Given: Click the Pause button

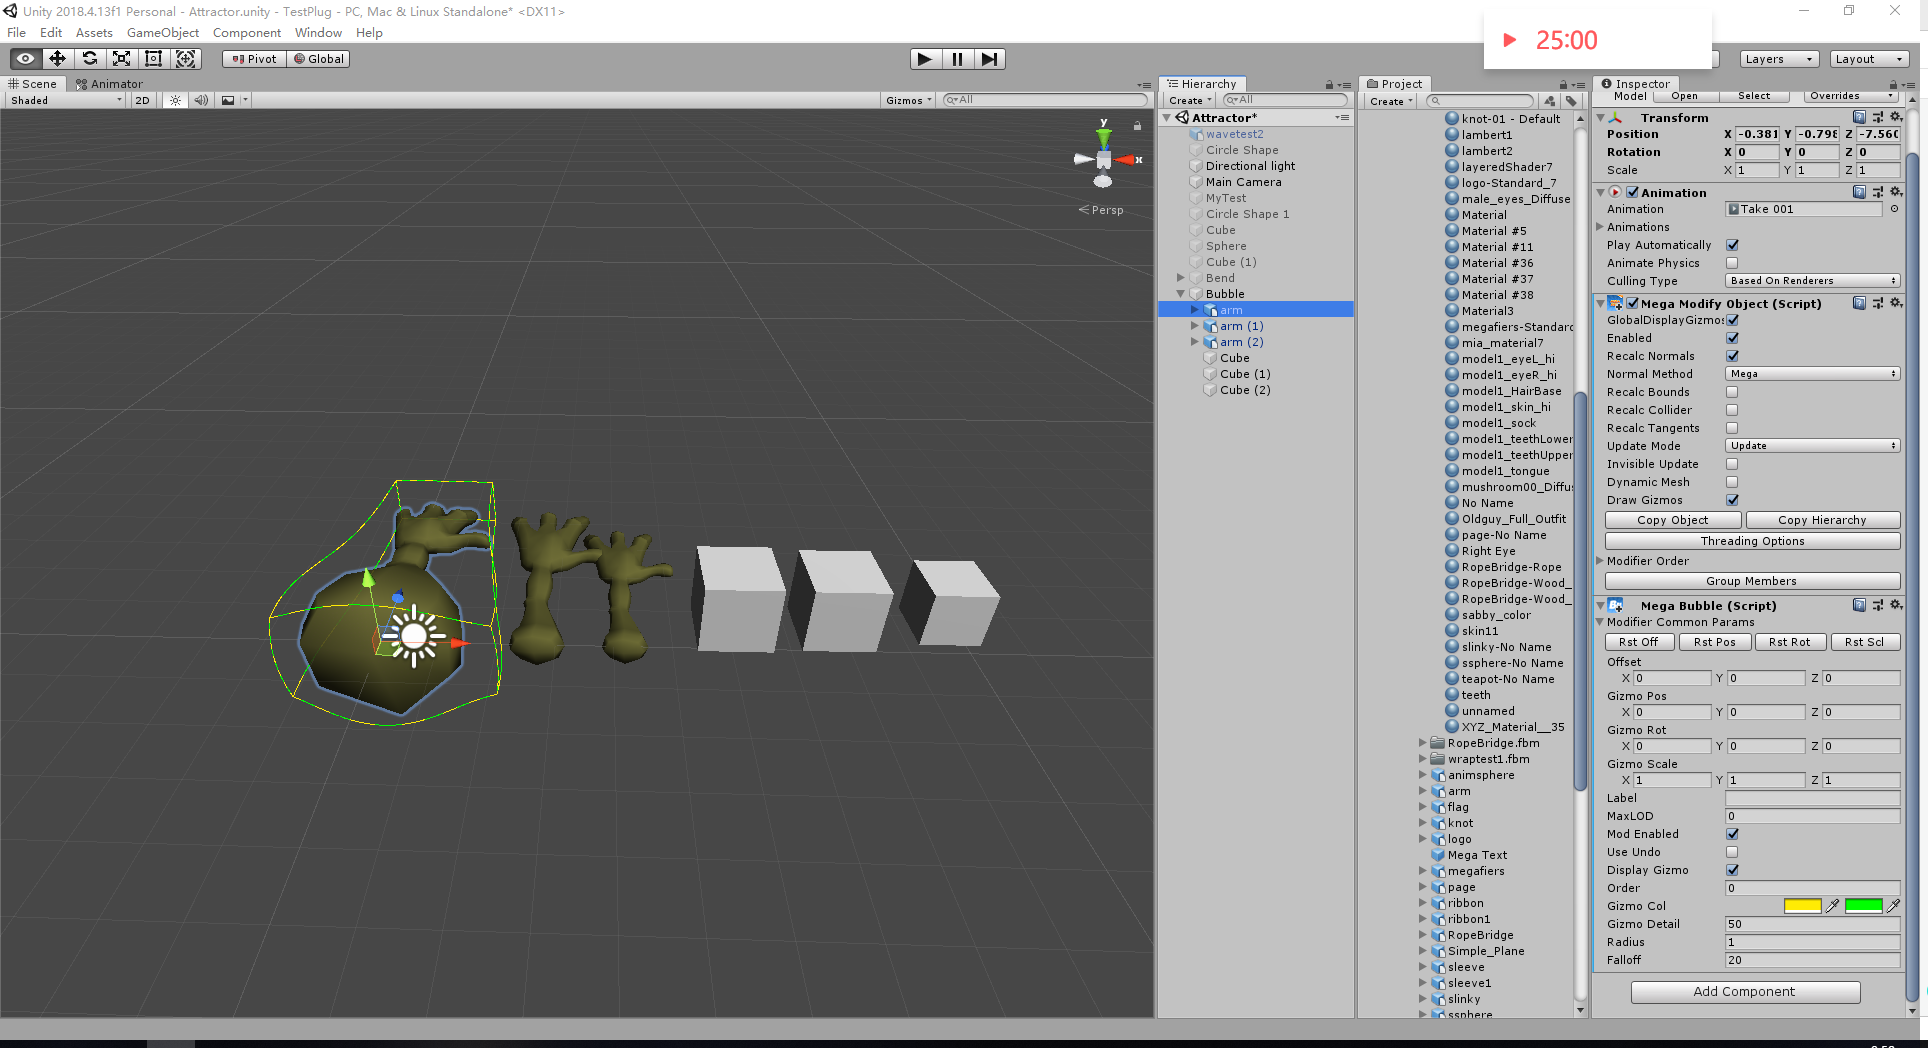Looking at the screenshot, I should pyautogui.click(x=957, y=59).
